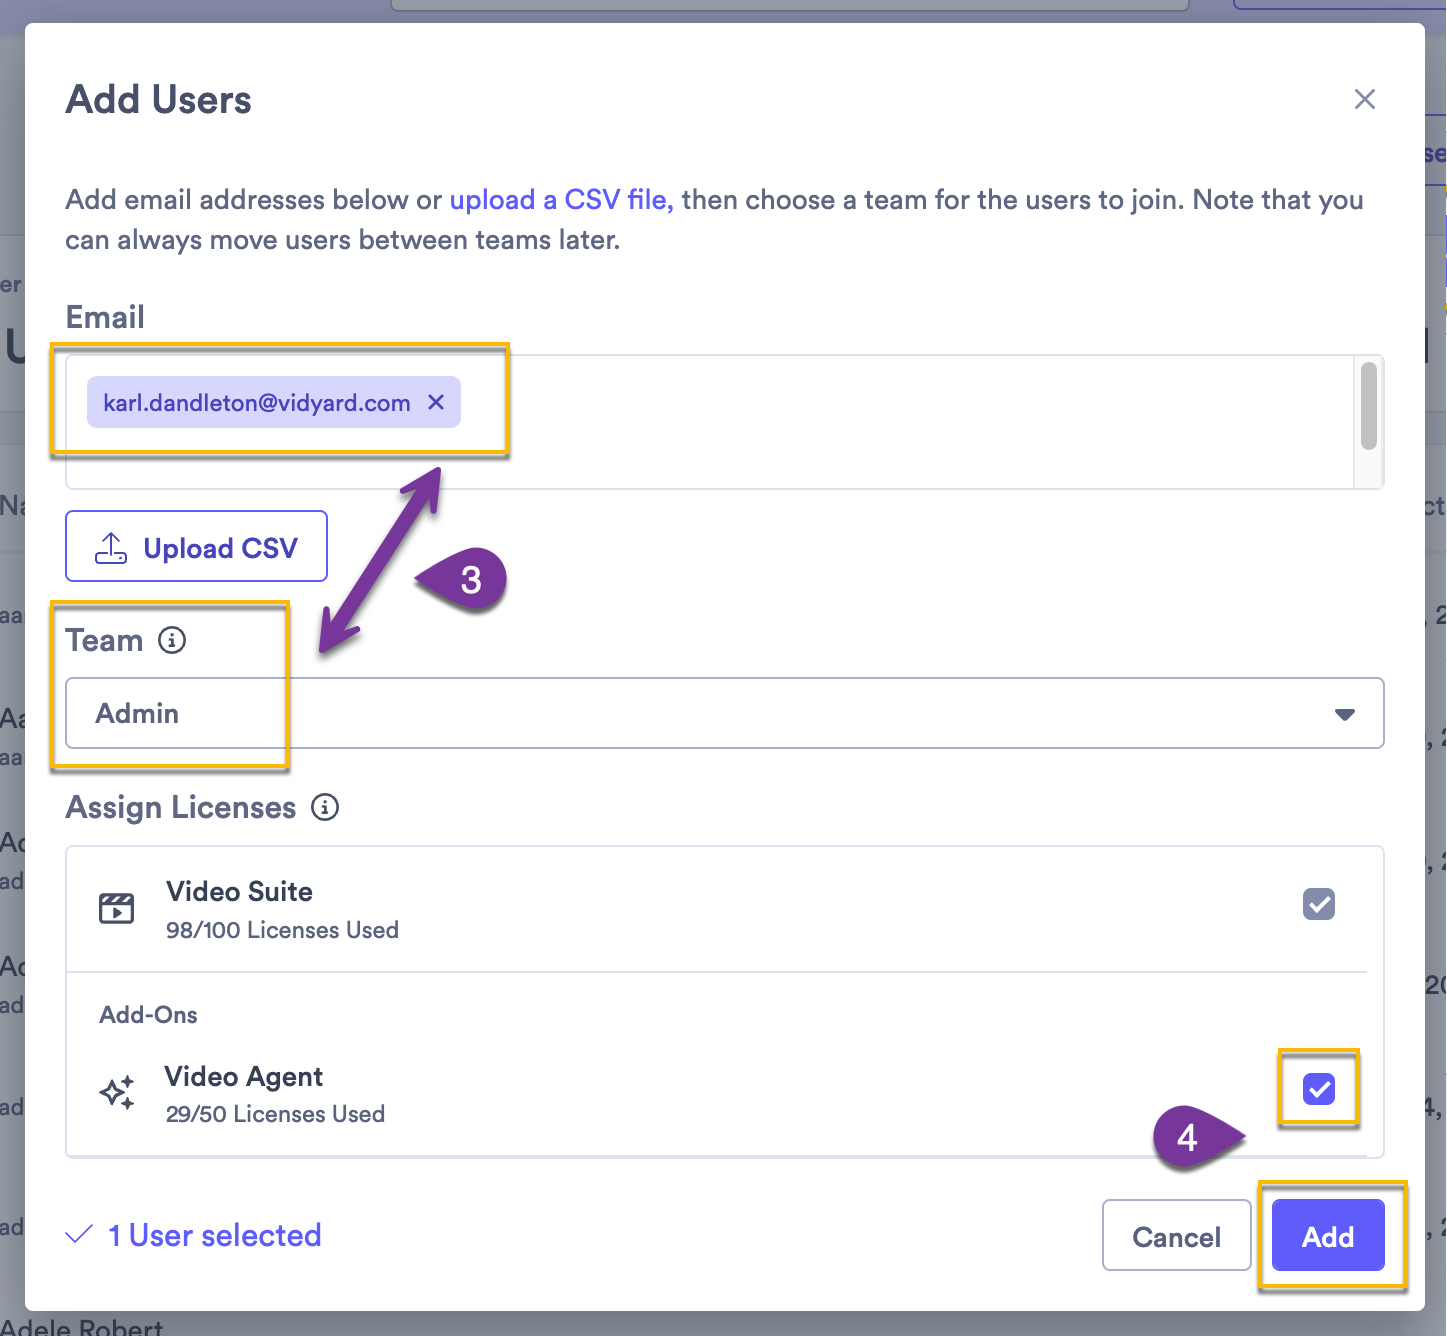
Task: Toggle the Video Agent license assignment
Action: point(1318,1089)
